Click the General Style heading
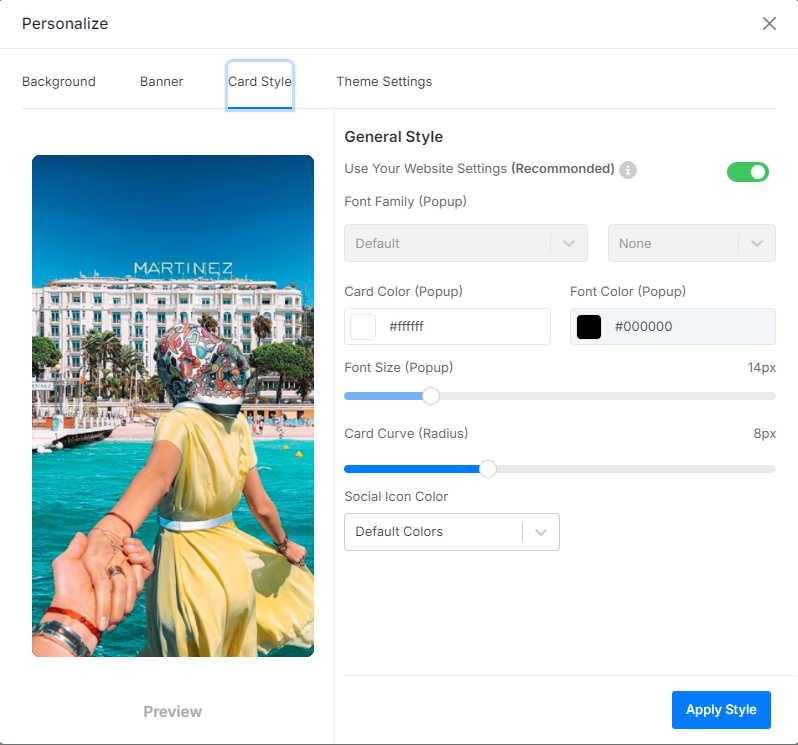Screen dimensions: 798x745 pyautogui.click(x=393, y=137)
